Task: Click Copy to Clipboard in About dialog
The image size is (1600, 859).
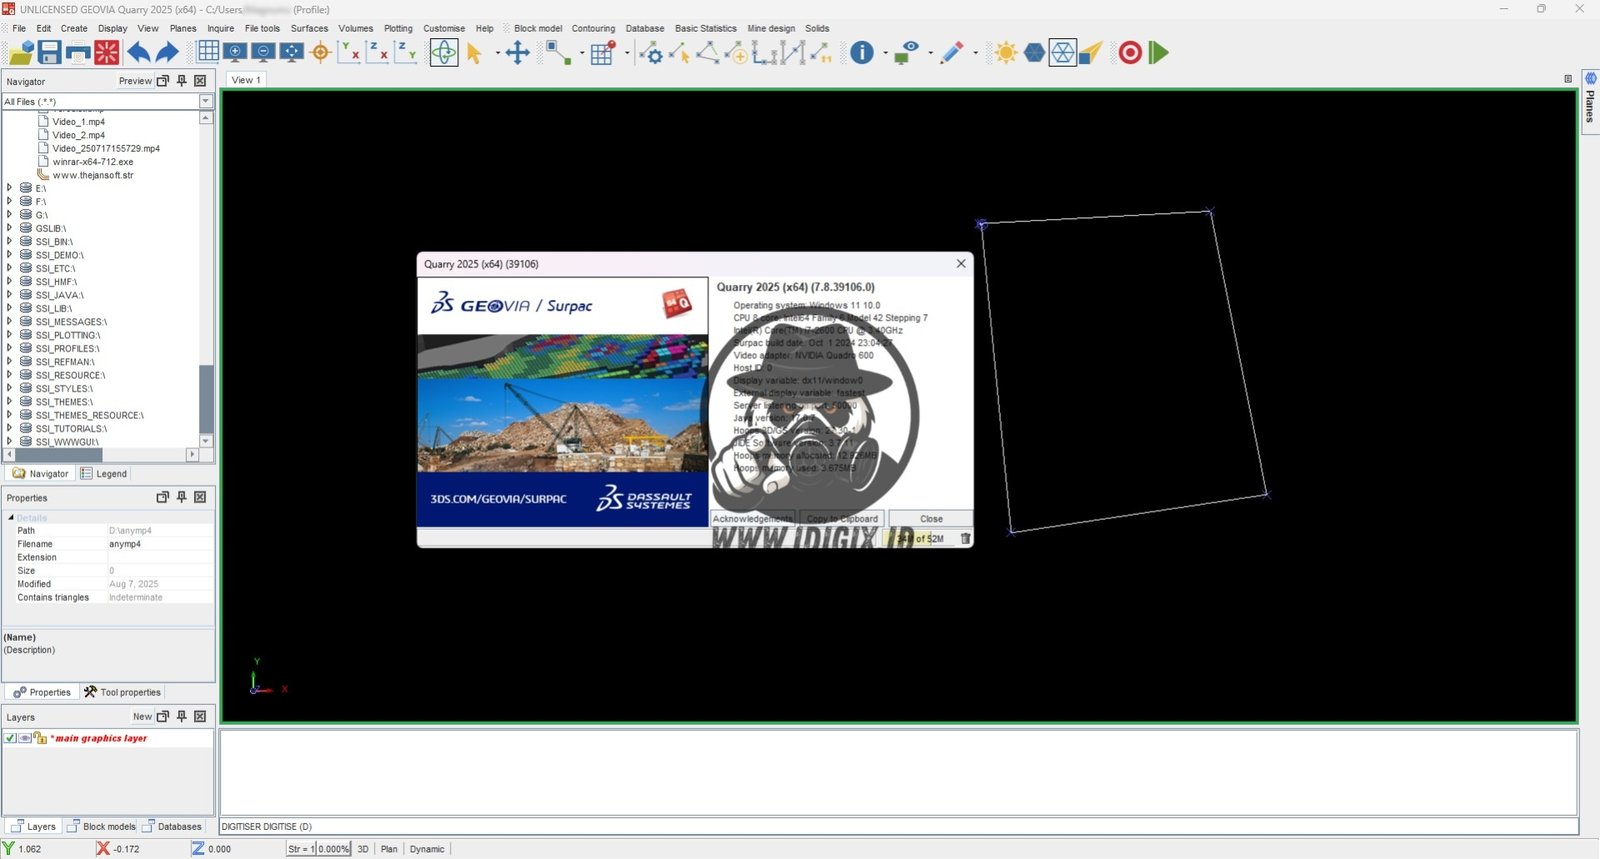Action: [x=842, y=519]
